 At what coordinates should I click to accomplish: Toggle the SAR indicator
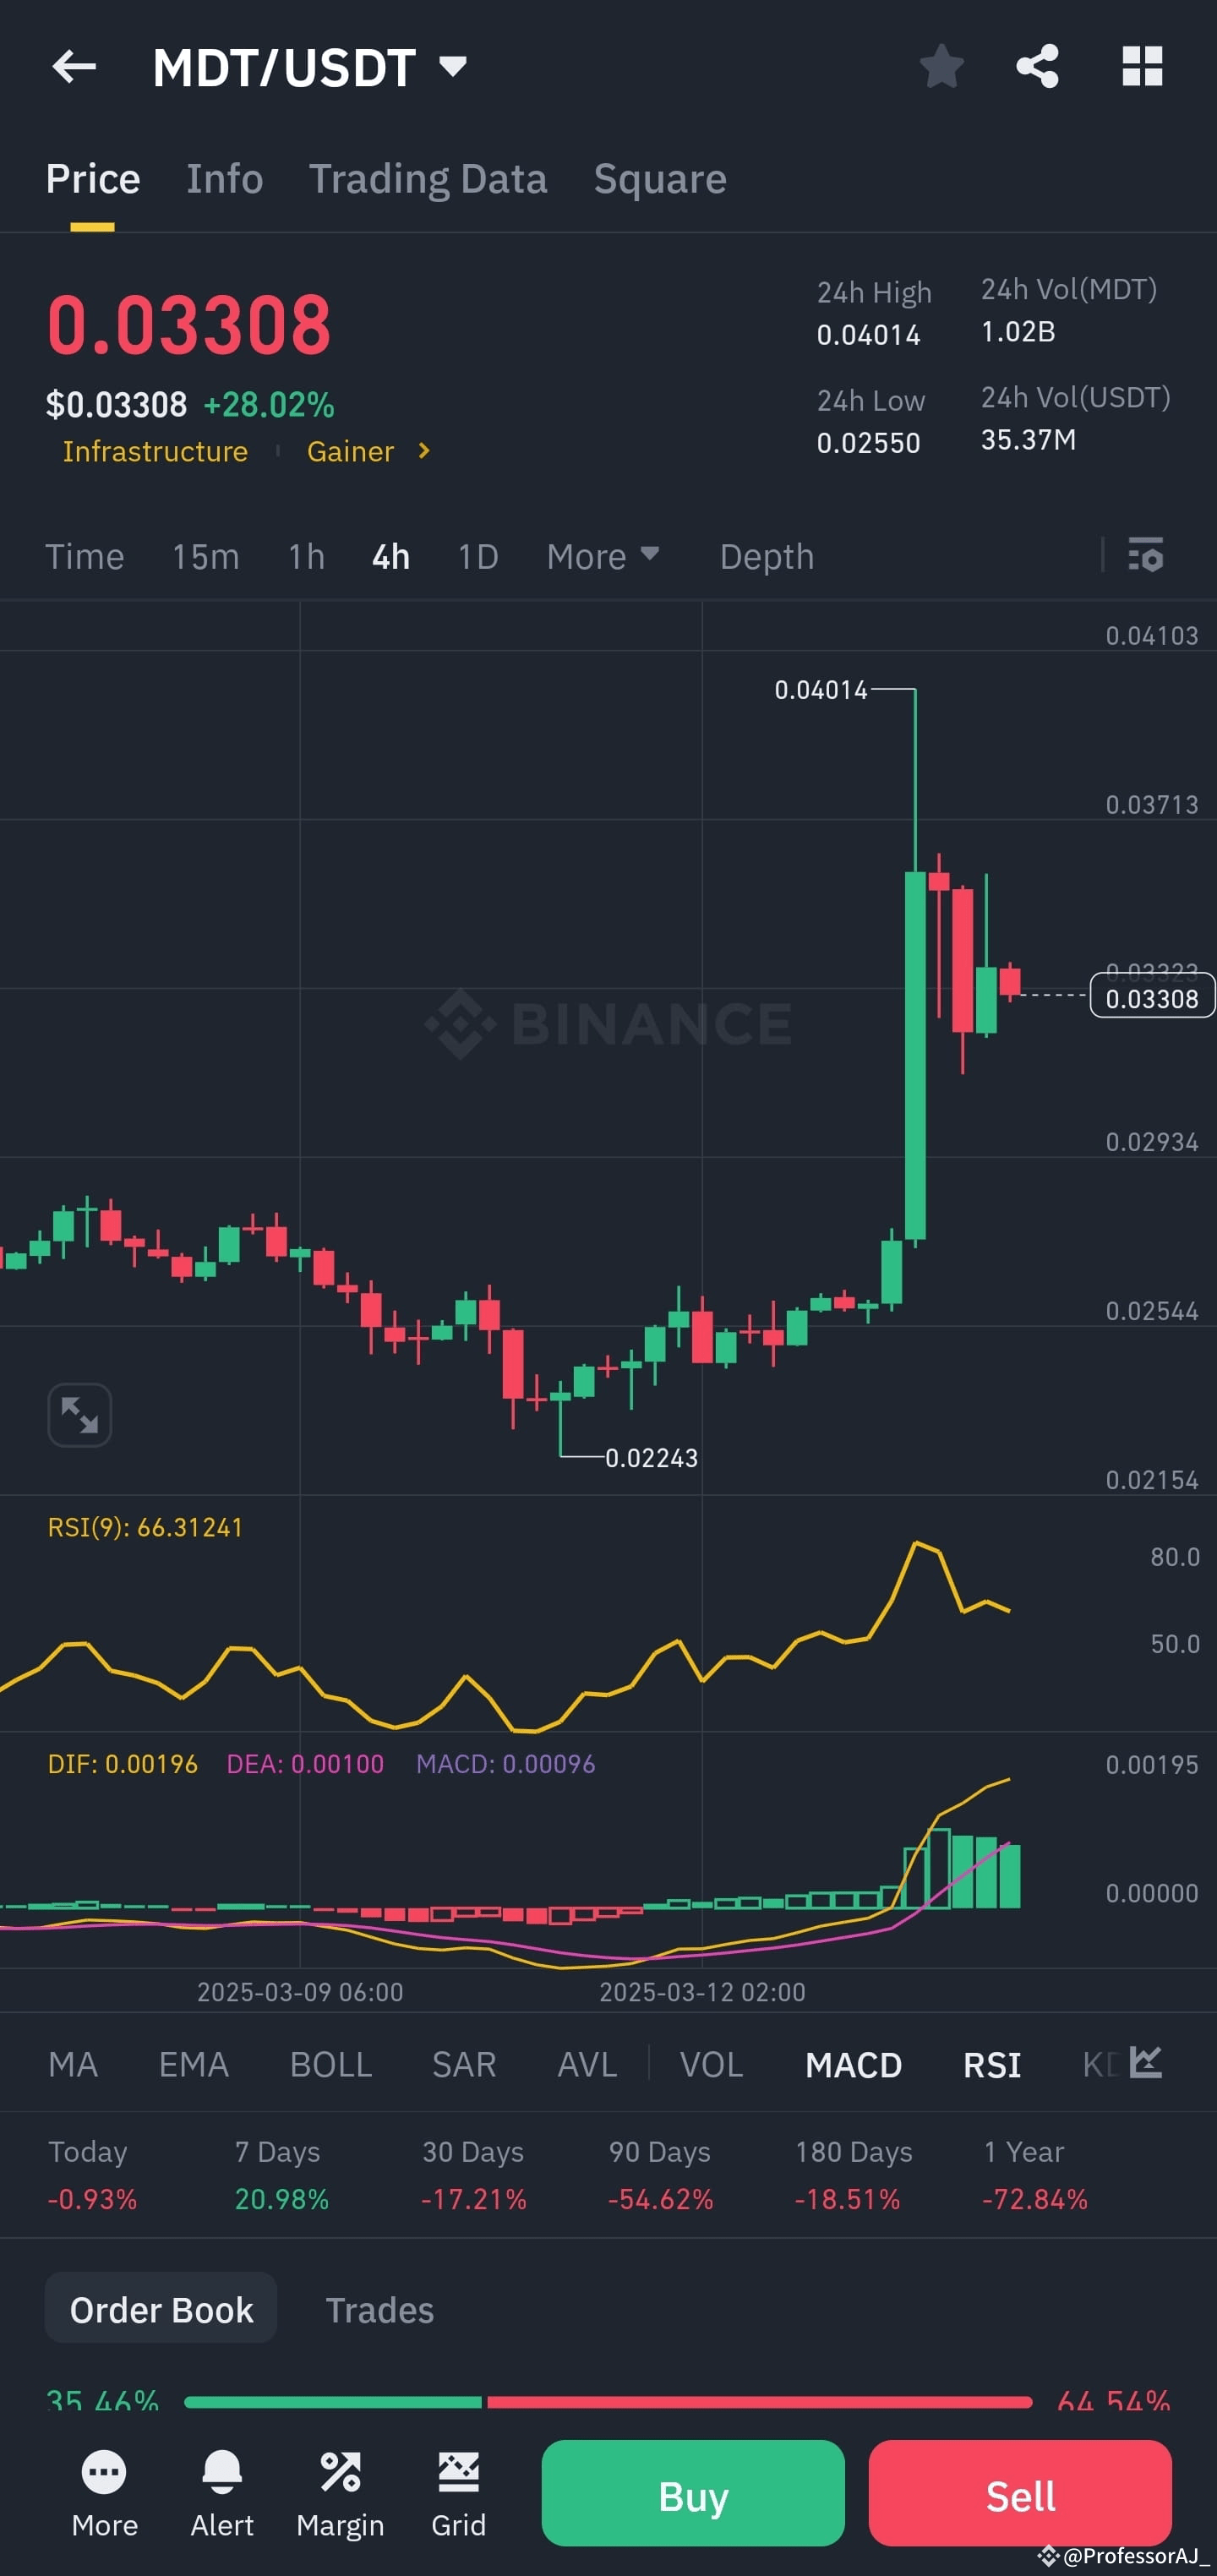[464, 2065]
